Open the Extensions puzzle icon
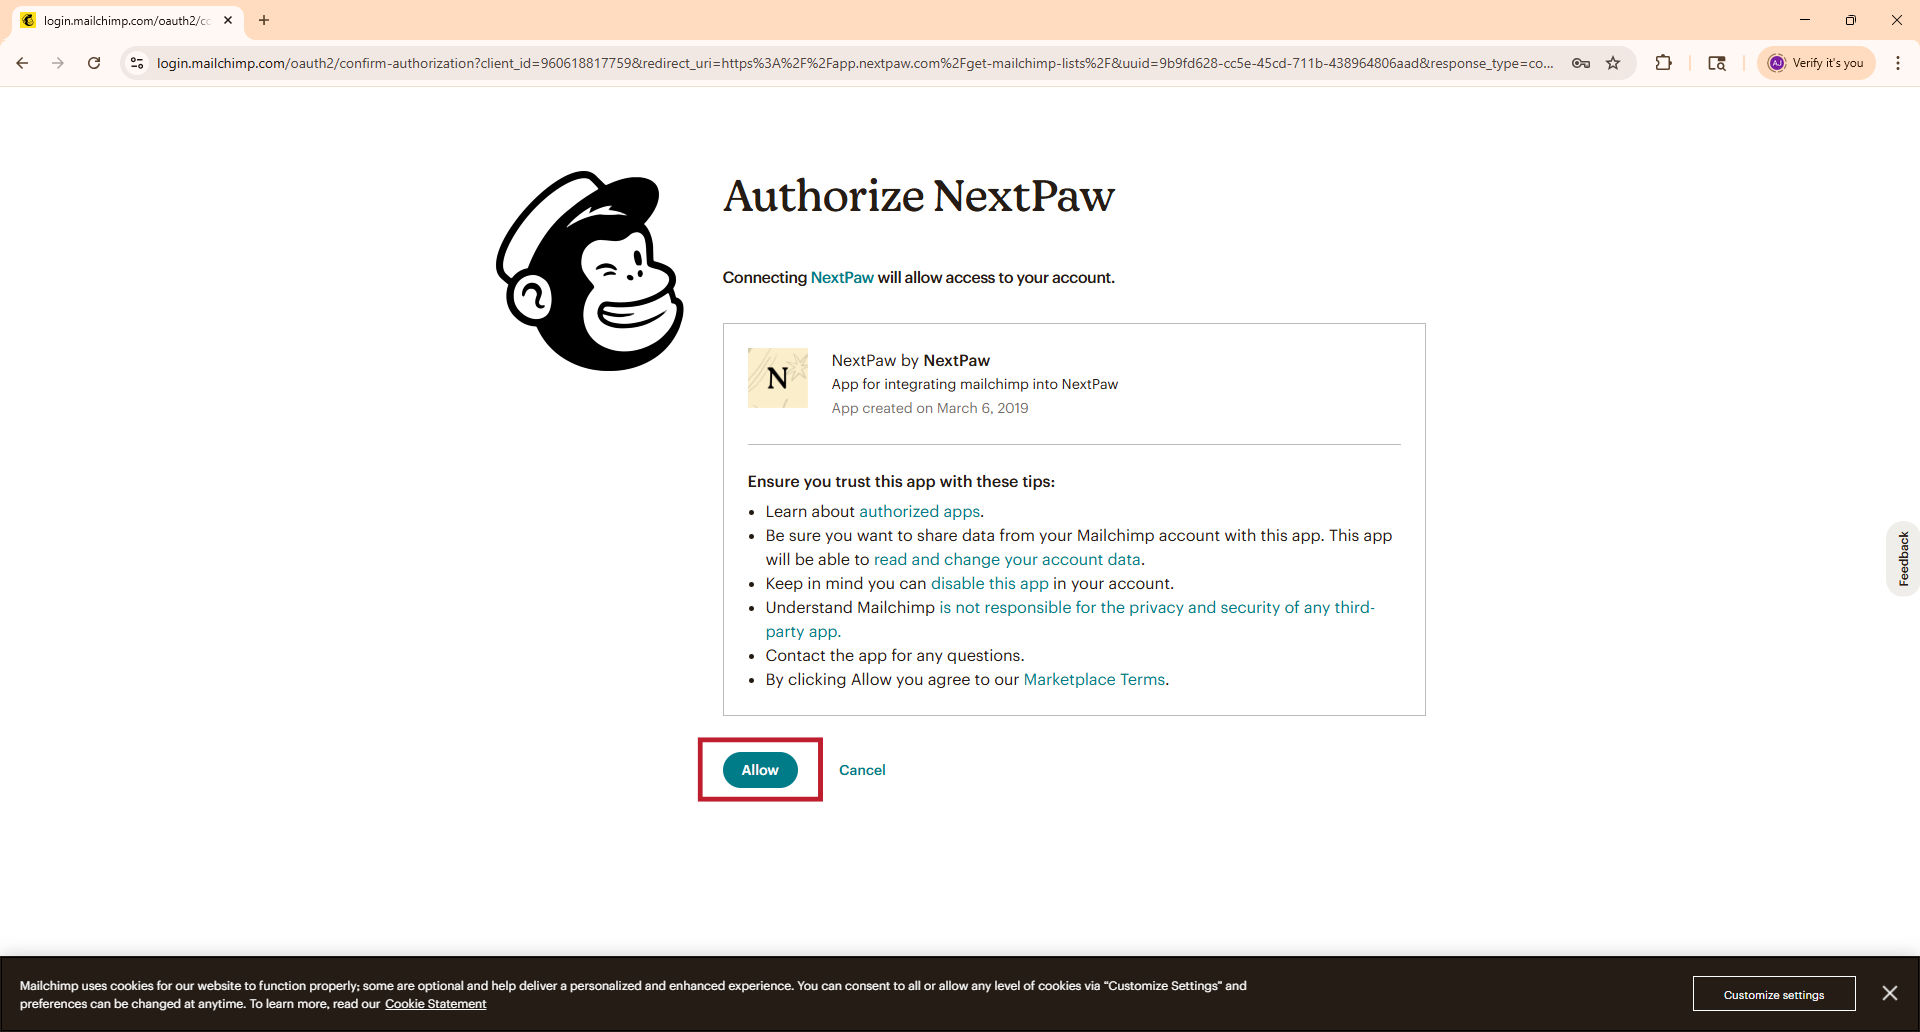This screenshot has height=1032, width=1920. click(x=1663, y=63)
